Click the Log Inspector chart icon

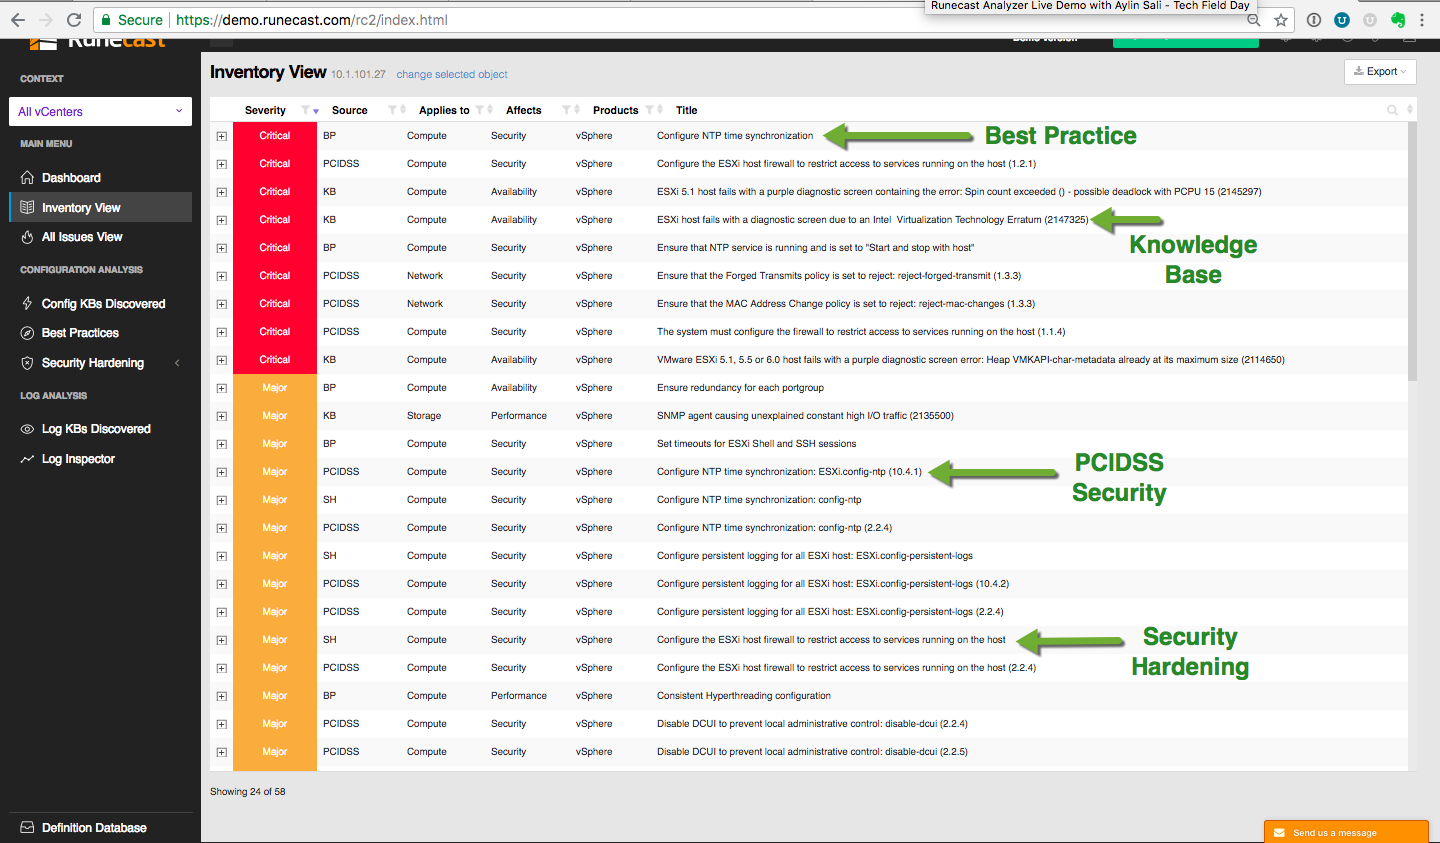click(x=27, y=459)
